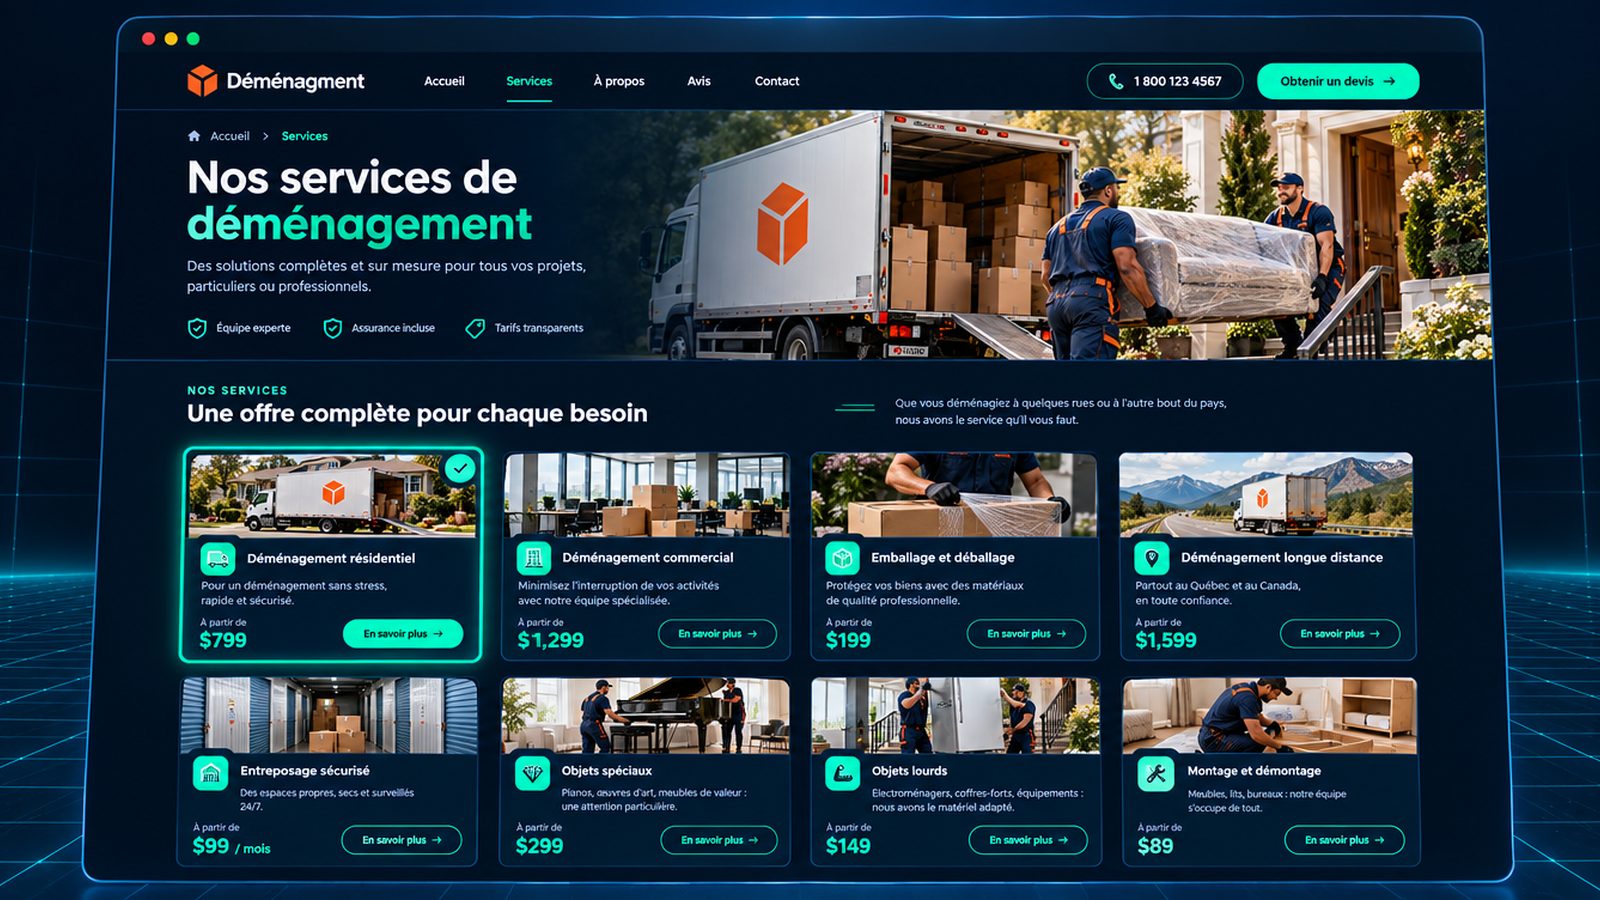Click the Montage et démontage card title

[x=1254, y=771]
